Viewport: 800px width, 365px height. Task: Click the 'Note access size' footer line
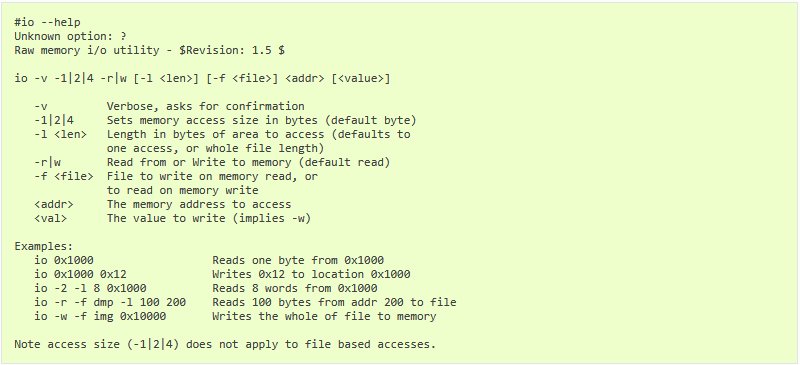225,344
